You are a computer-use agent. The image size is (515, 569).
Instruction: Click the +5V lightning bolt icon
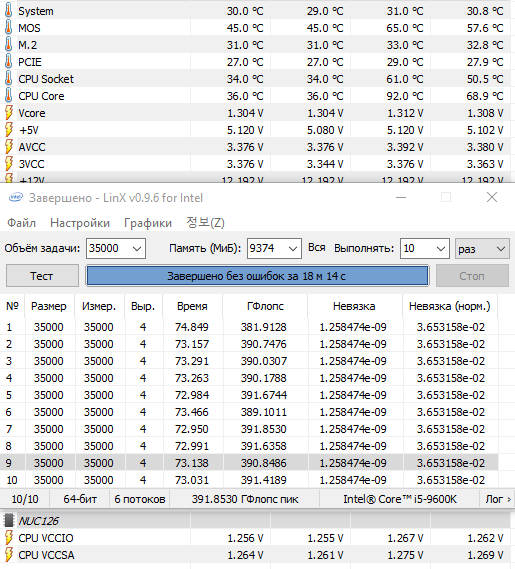pos(9,130)
